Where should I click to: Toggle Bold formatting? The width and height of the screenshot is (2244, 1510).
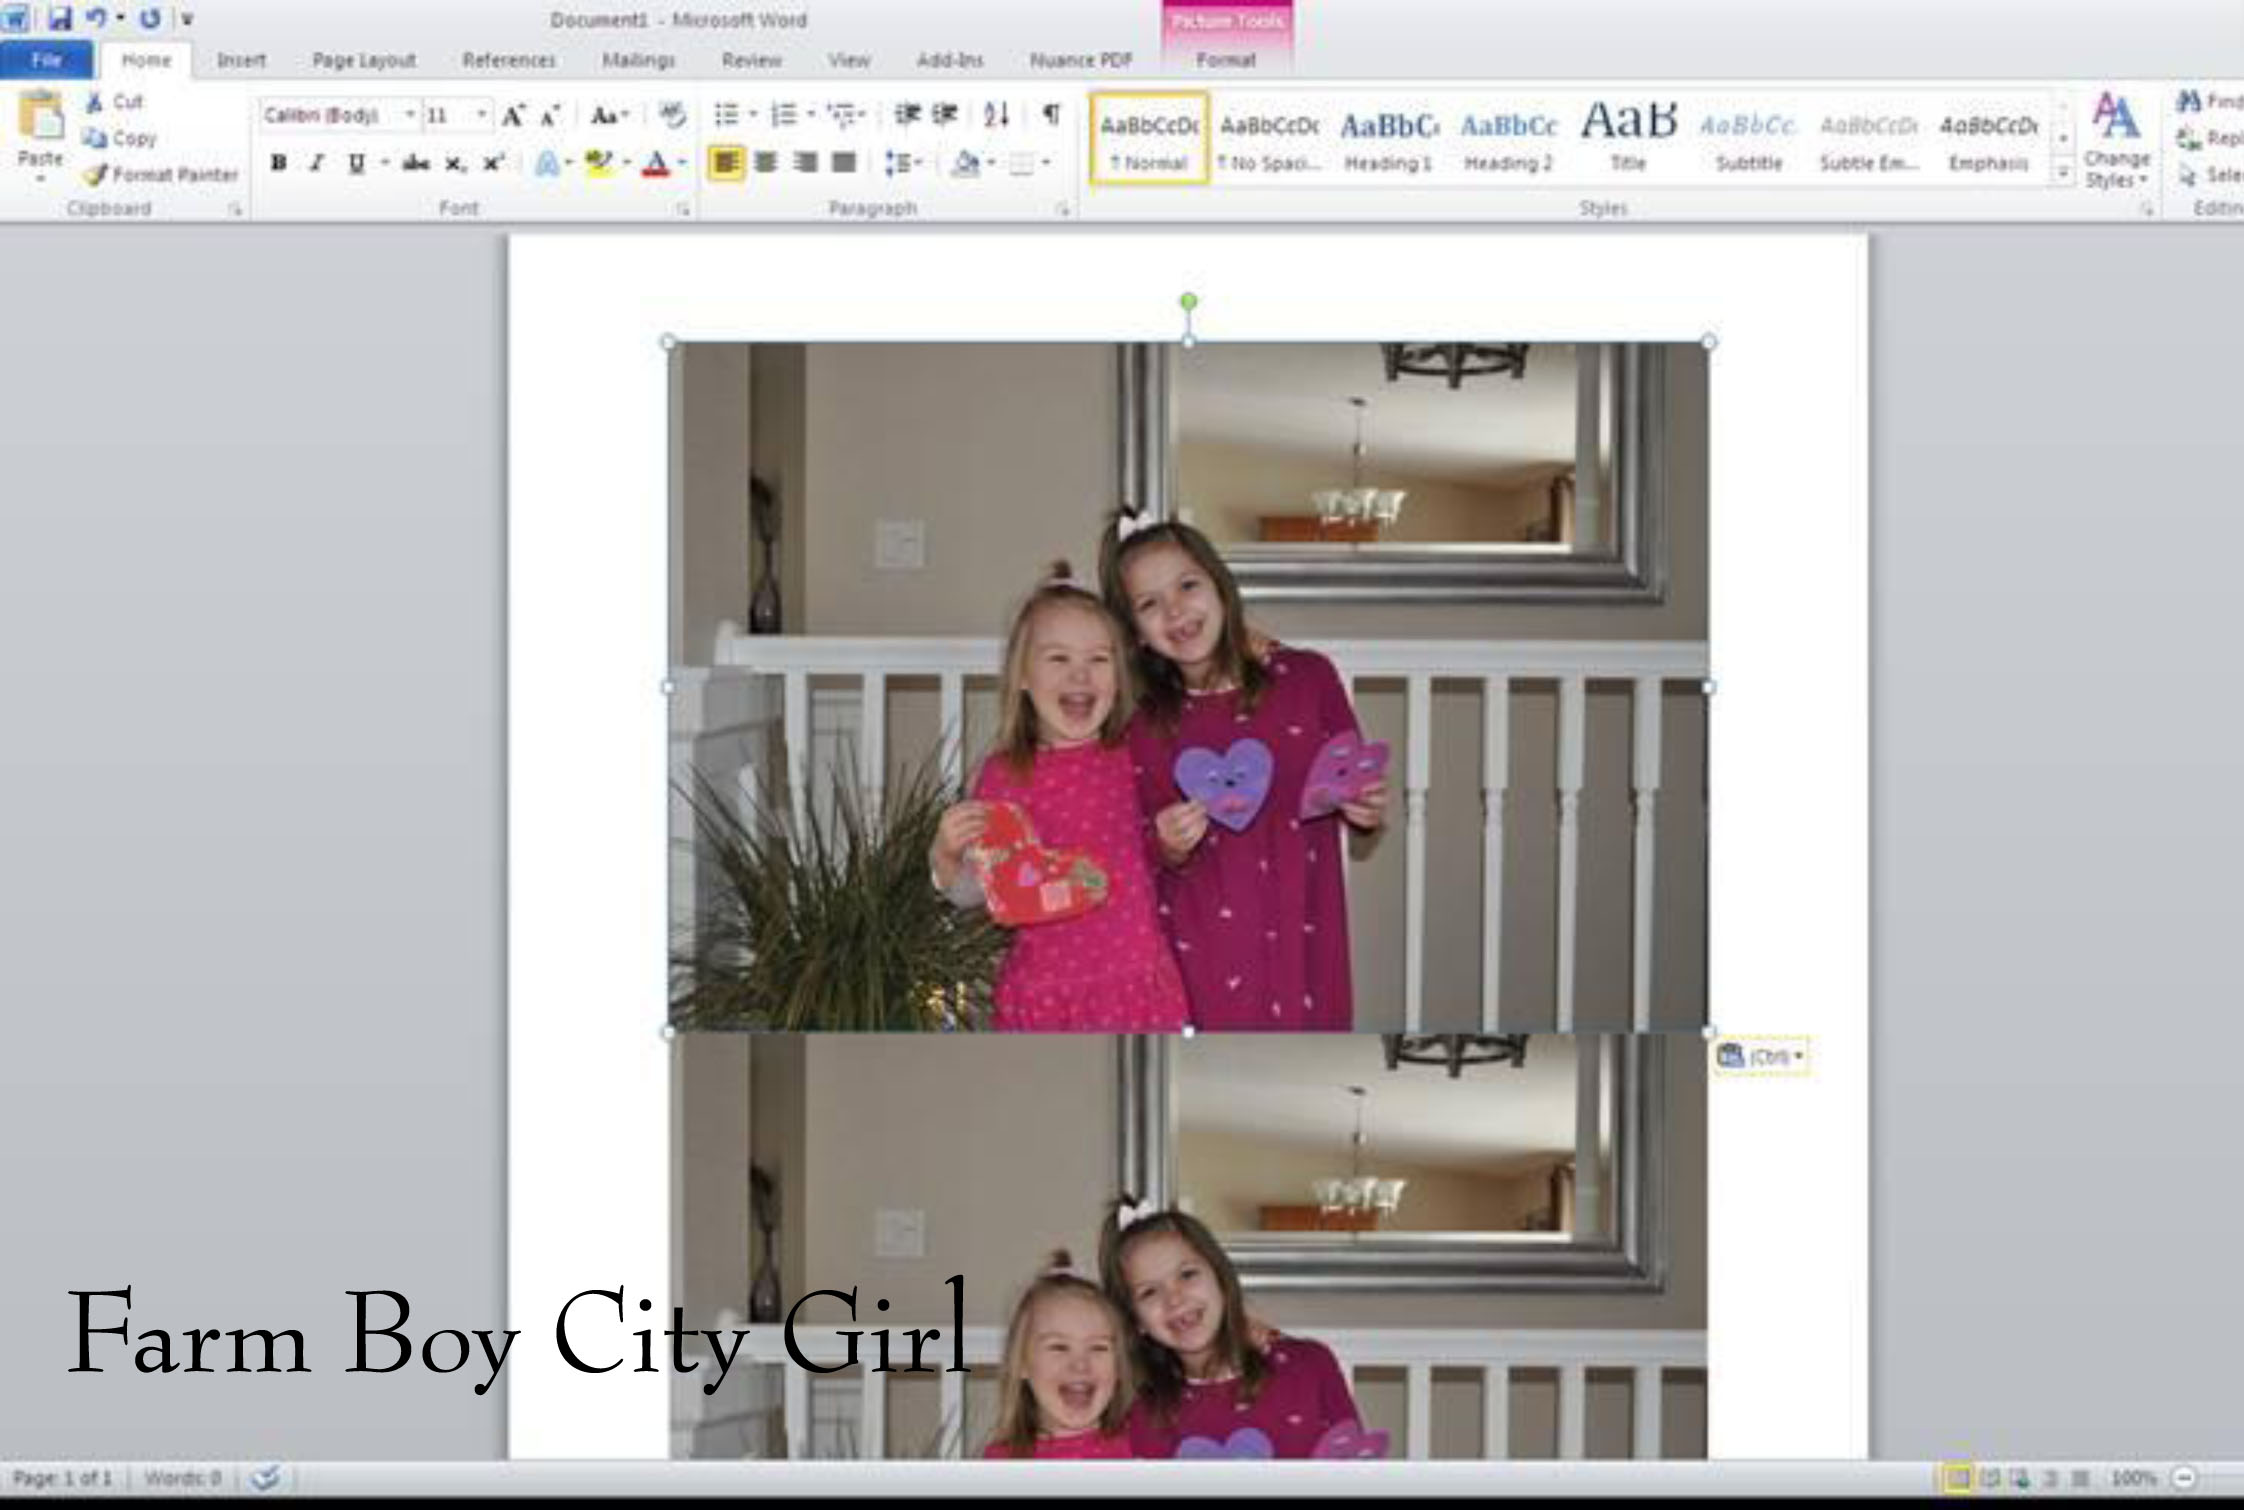pyautogui.click(x=279, y=163)
